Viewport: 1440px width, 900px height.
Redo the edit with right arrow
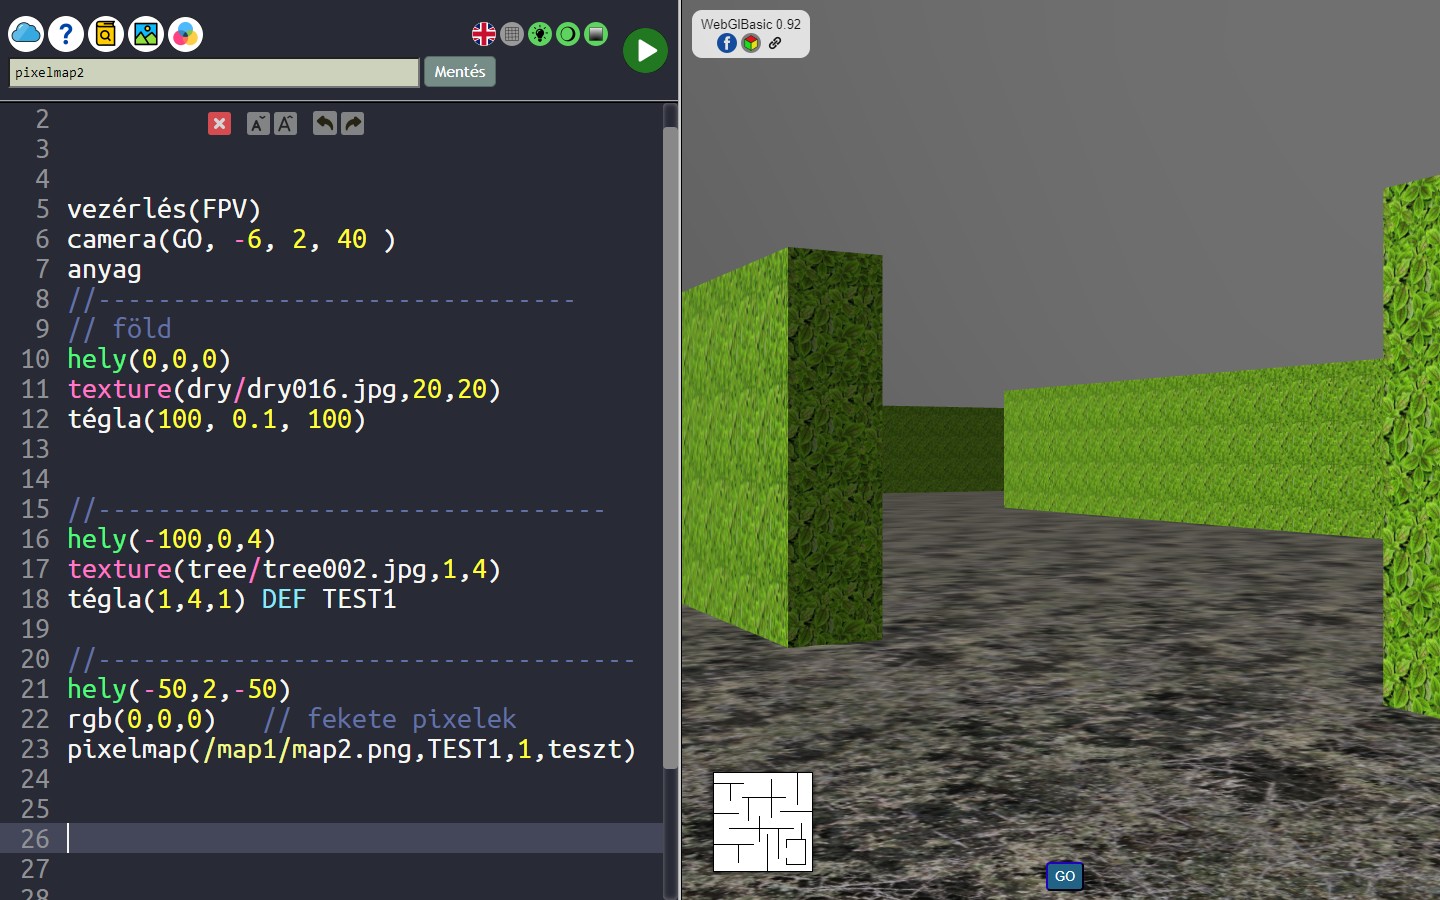click(x=353, y=123)
